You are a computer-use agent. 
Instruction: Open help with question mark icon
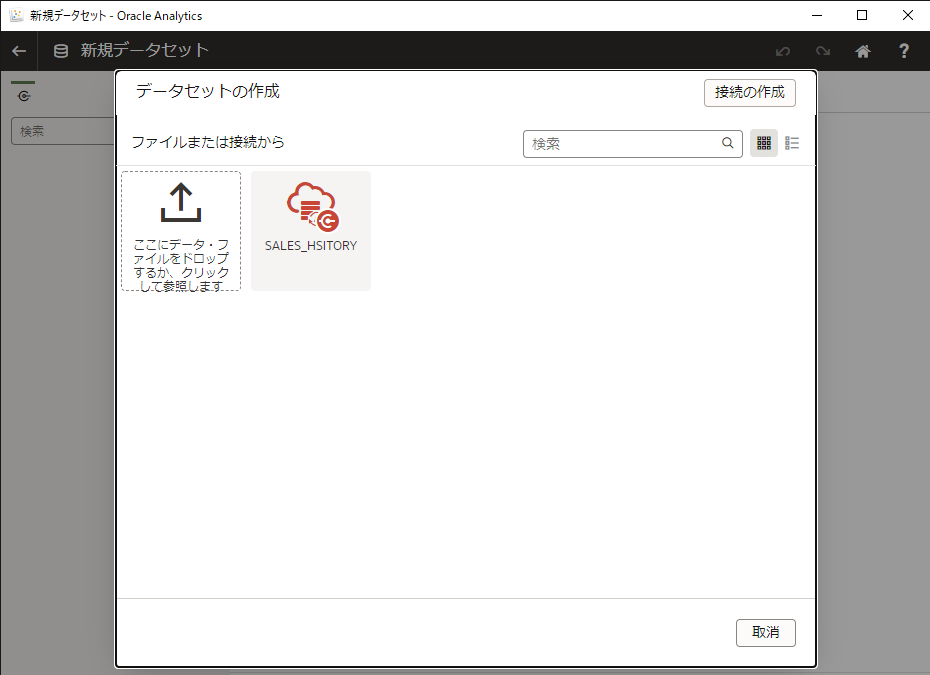(x=904, y=51)
